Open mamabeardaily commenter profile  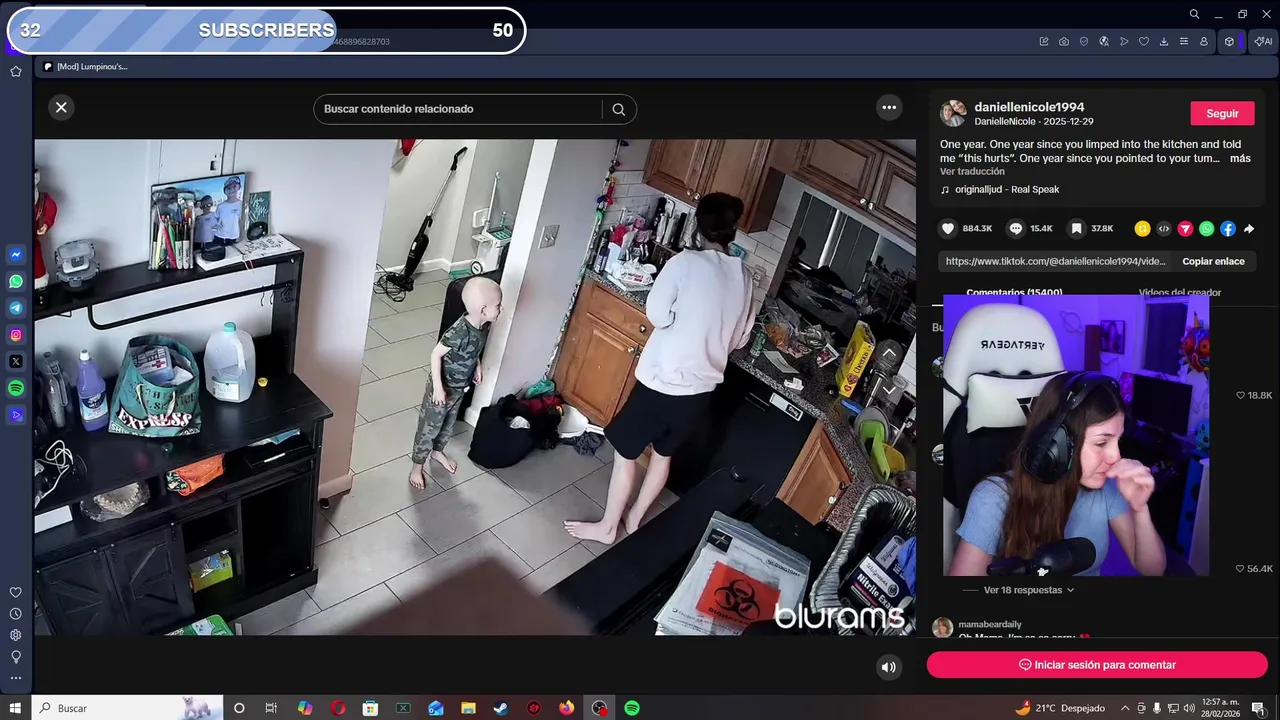coord(989,624)
